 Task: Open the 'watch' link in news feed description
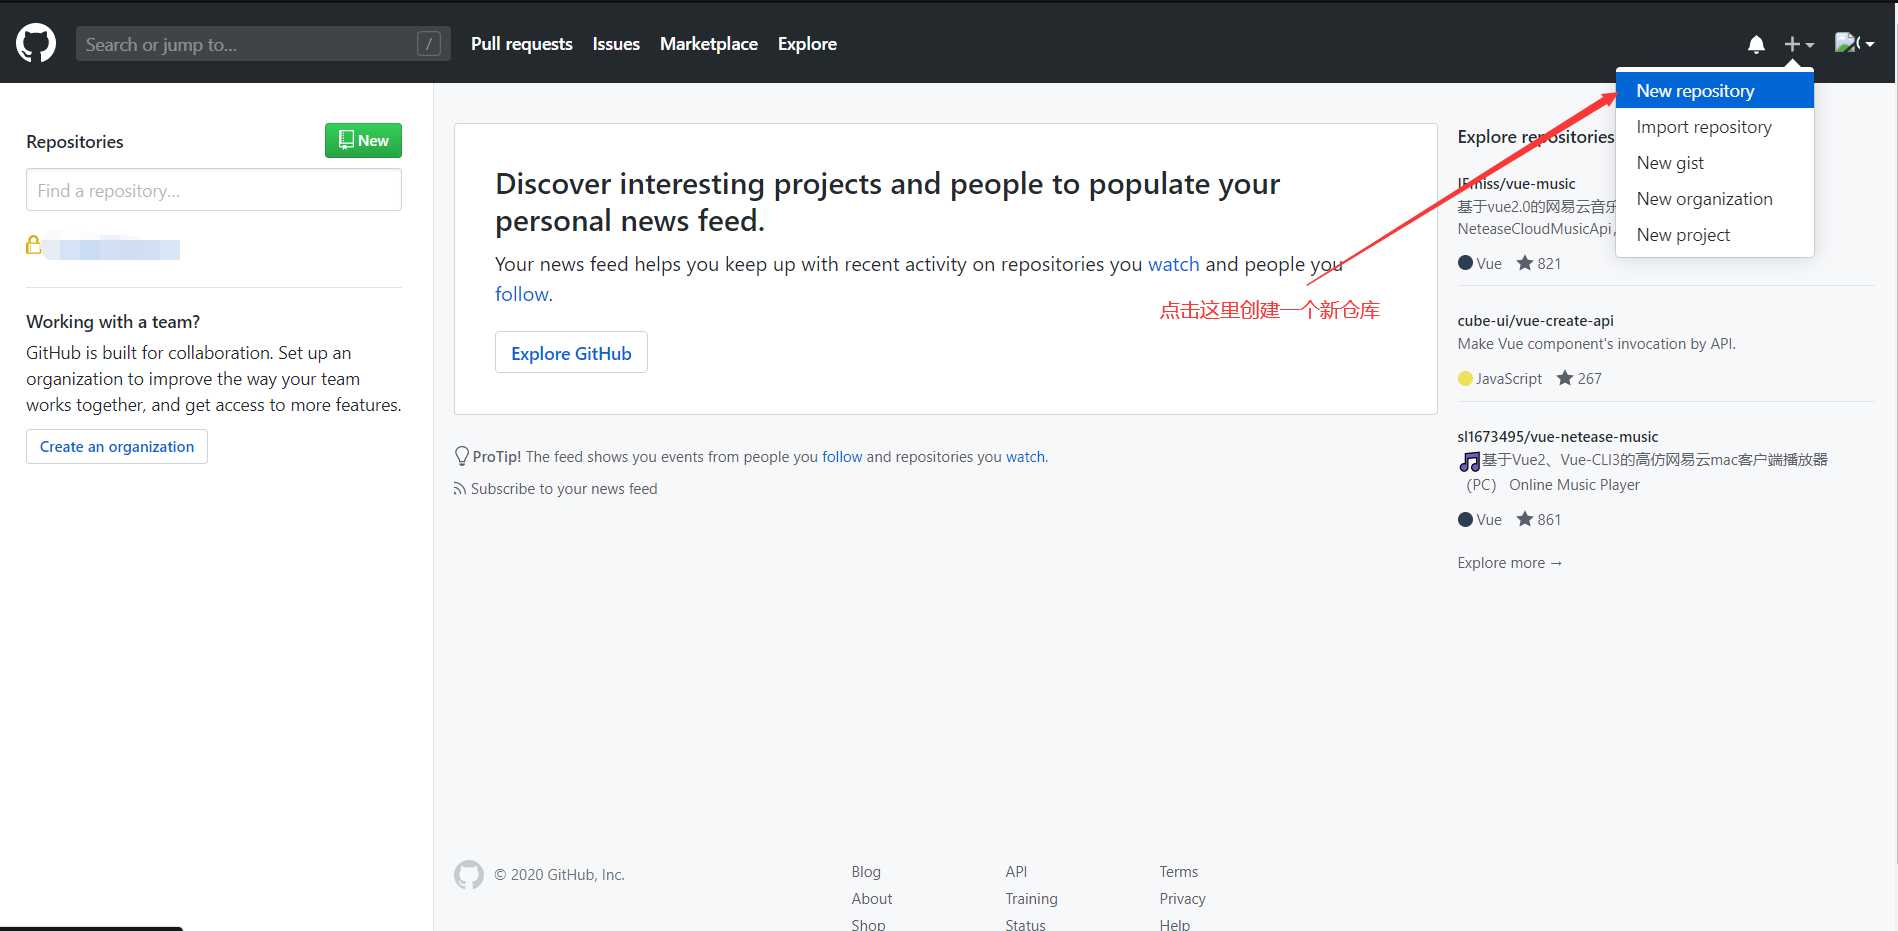pos(1173,264)
